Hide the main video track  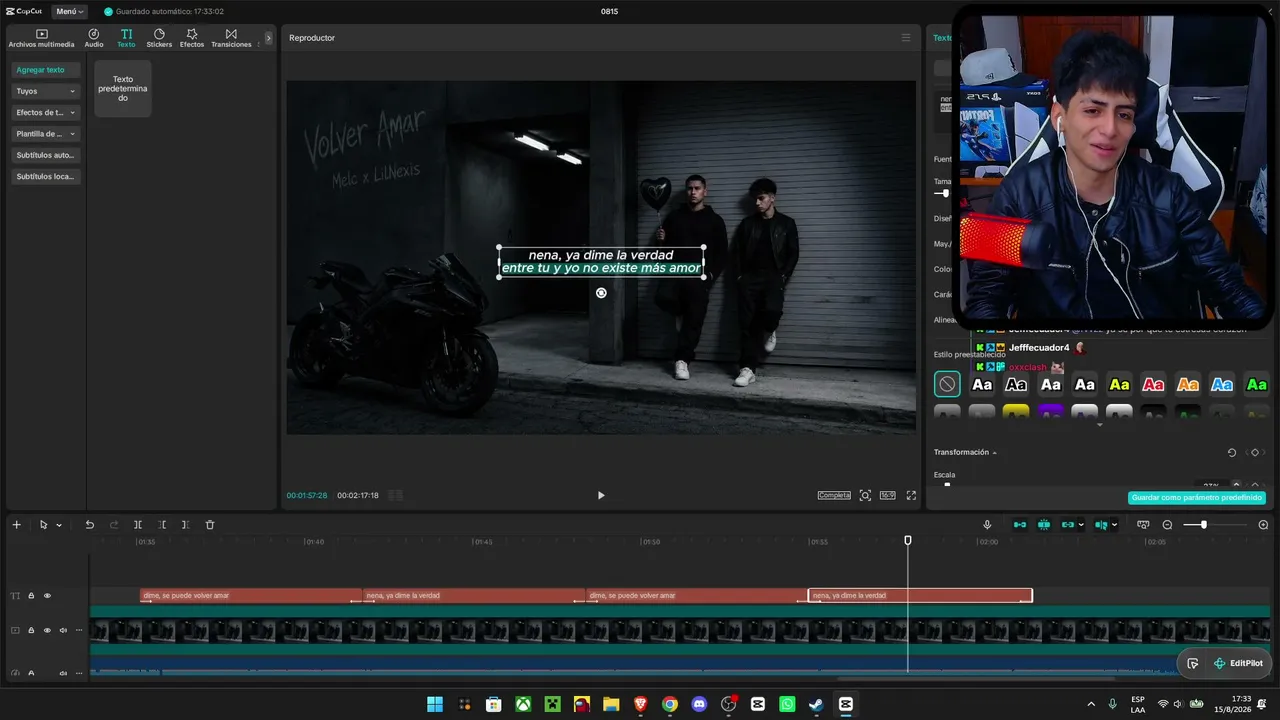coord(47,630)
